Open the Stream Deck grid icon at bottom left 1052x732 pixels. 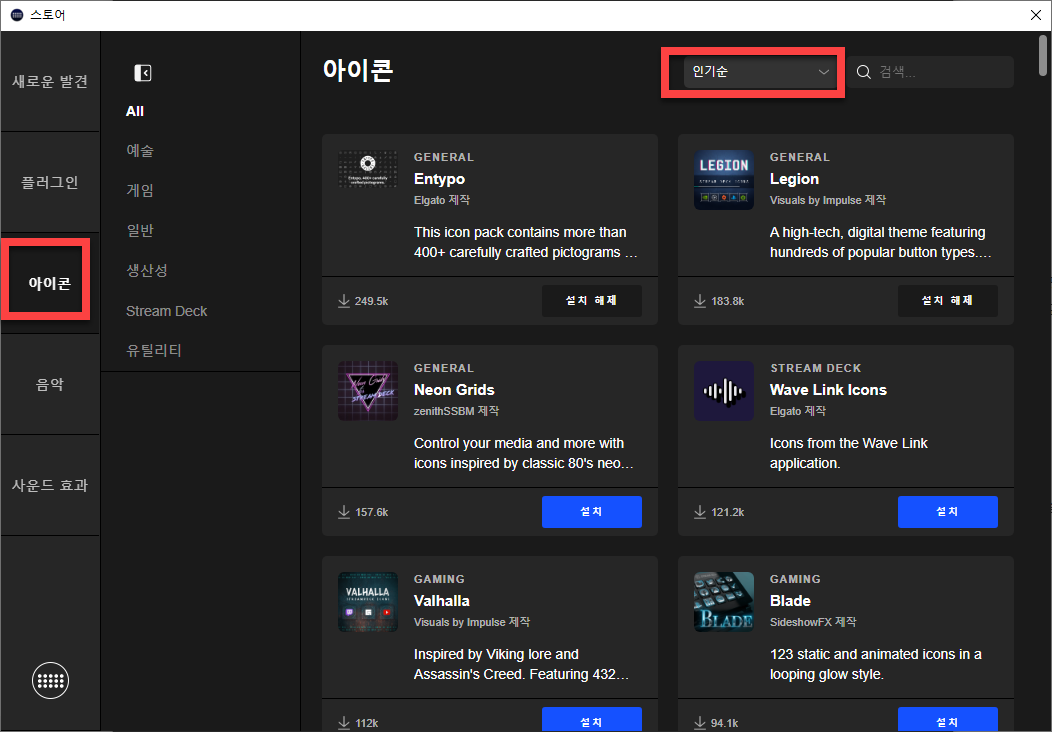[x=50, y=680]
